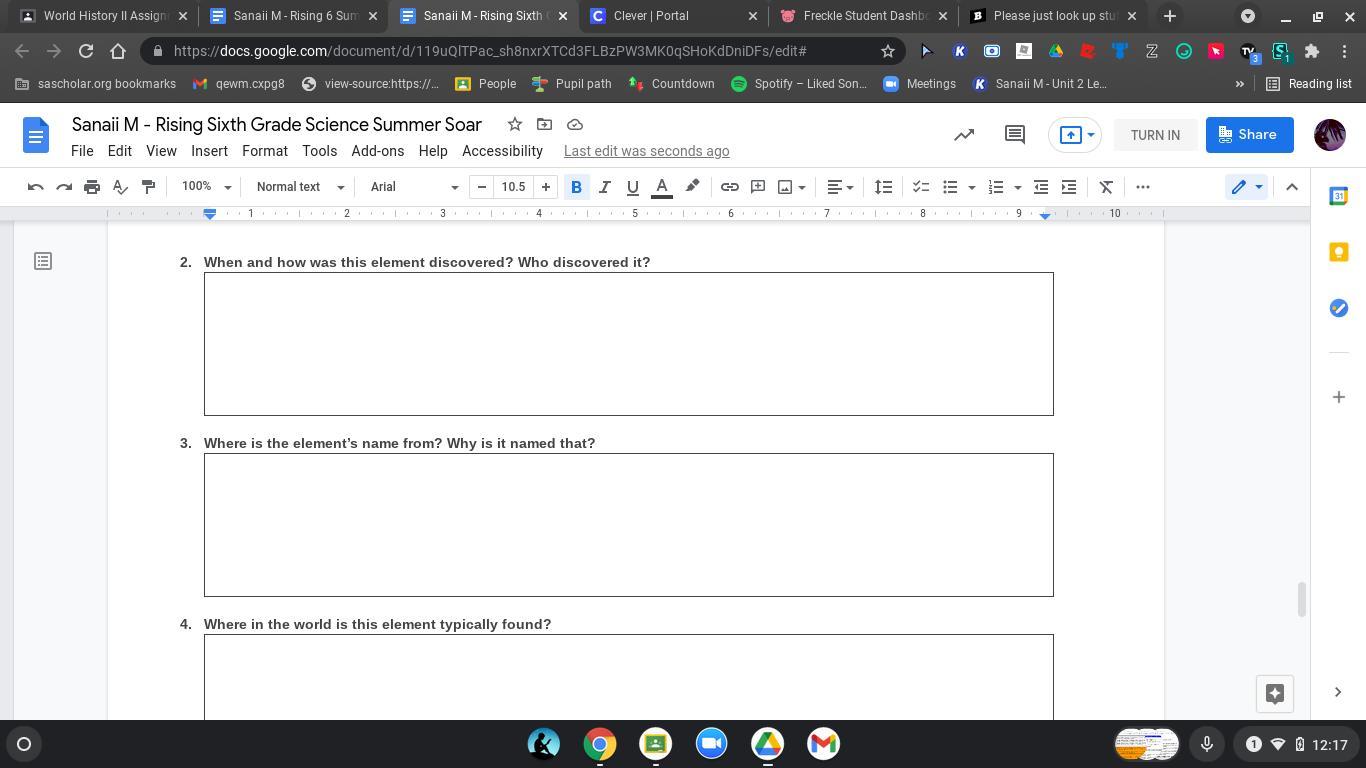The height and width of the screenshot is (768, 1366).
Task: Open the Google account avatar
Action: point(1330,135)
